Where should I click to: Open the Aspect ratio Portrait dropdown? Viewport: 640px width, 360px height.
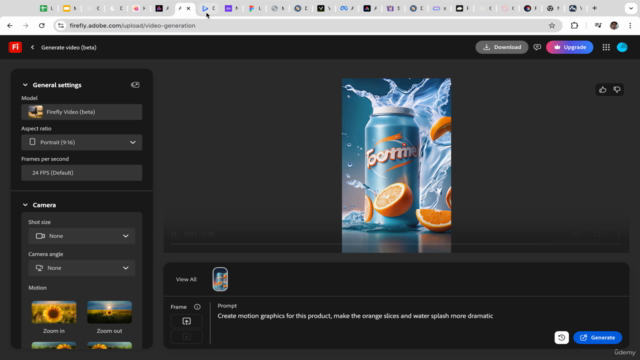[82, 142]
